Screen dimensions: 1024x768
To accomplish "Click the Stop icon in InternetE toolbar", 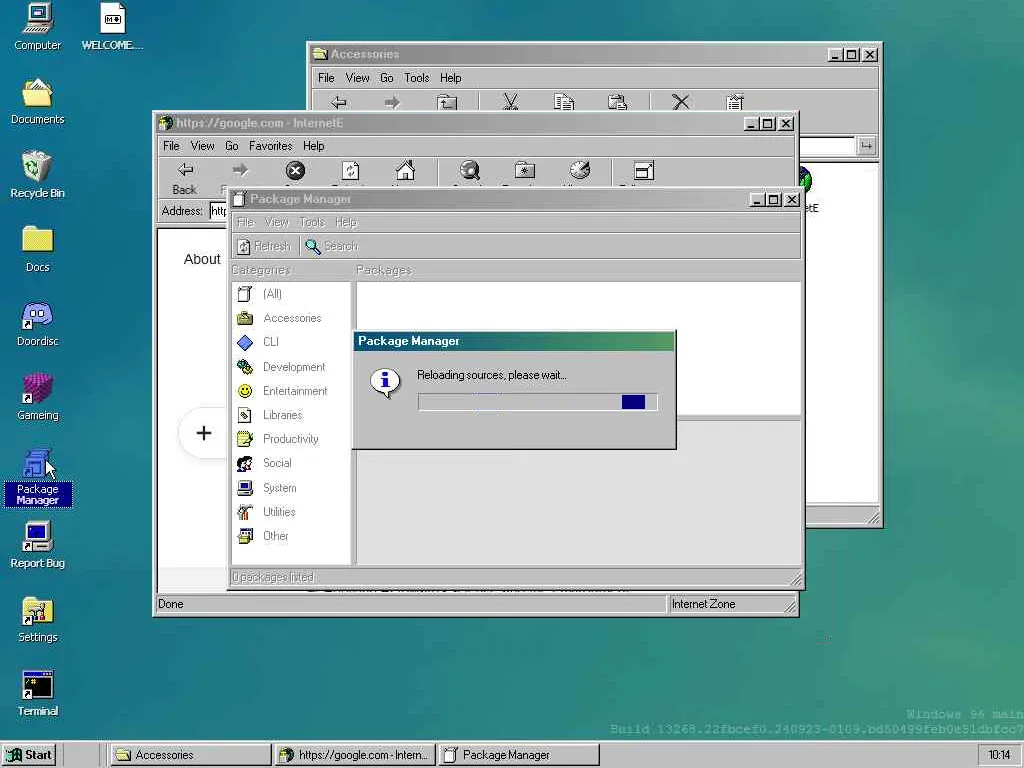I will [x=295, y=171].
